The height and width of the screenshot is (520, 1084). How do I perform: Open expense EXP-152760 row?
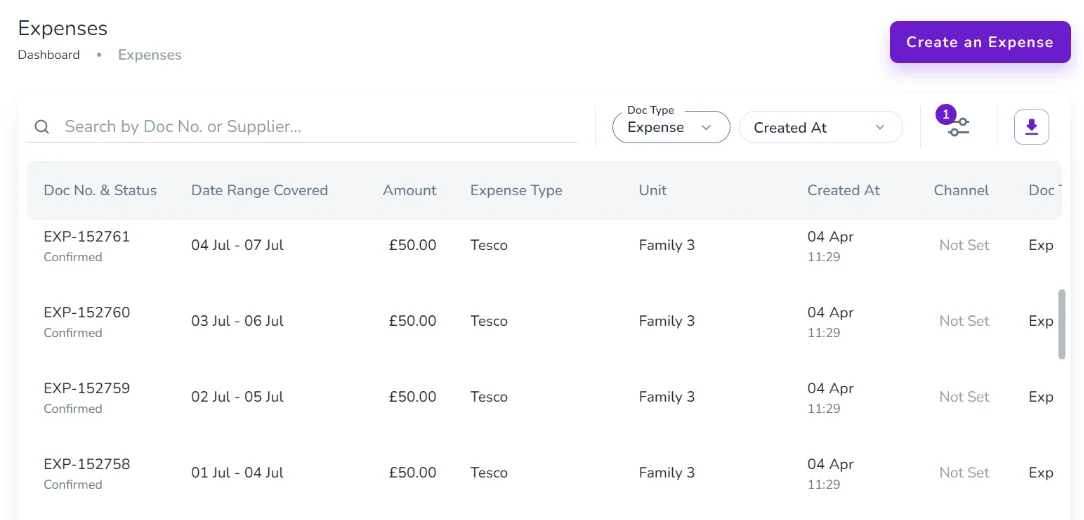click(87, 313)
